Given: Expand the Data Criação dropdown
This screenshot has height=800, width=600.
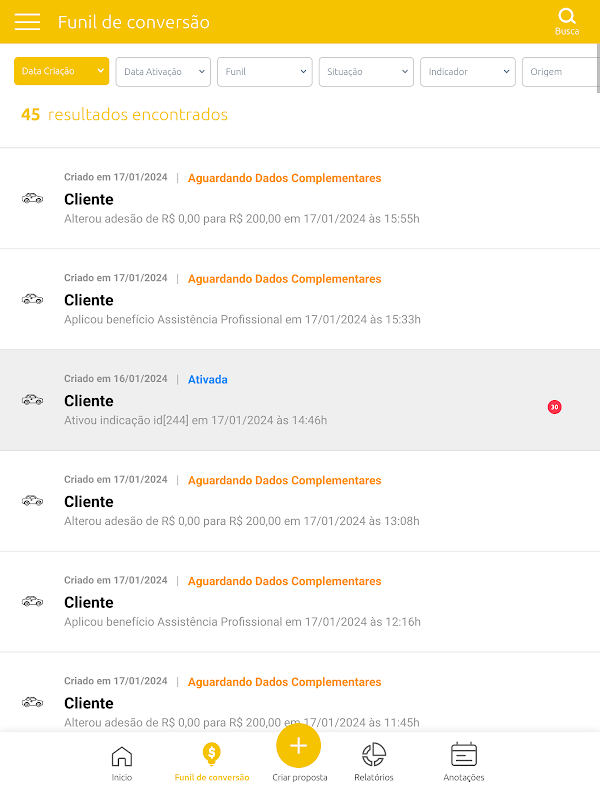Looking at the screenshot, I should pyautogui.click(x=61, y=71).
